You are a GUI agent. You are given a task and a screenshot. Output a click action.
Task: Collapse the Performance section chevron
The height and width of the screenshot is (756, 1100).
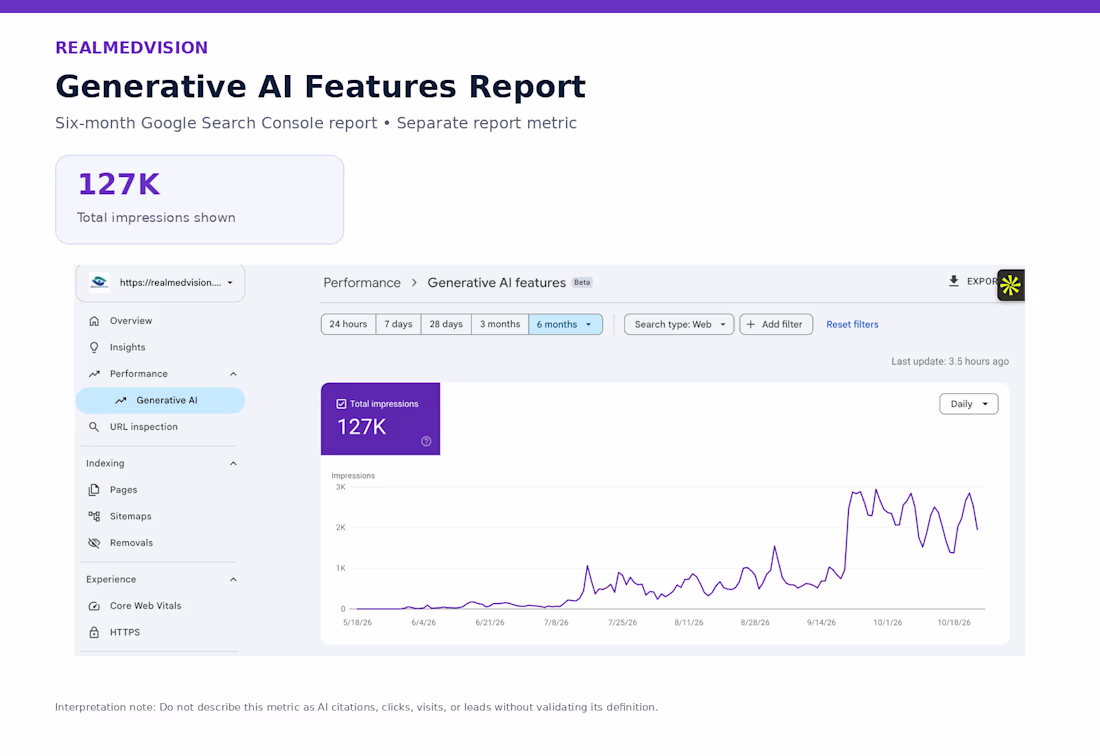(x=234, y=374)
